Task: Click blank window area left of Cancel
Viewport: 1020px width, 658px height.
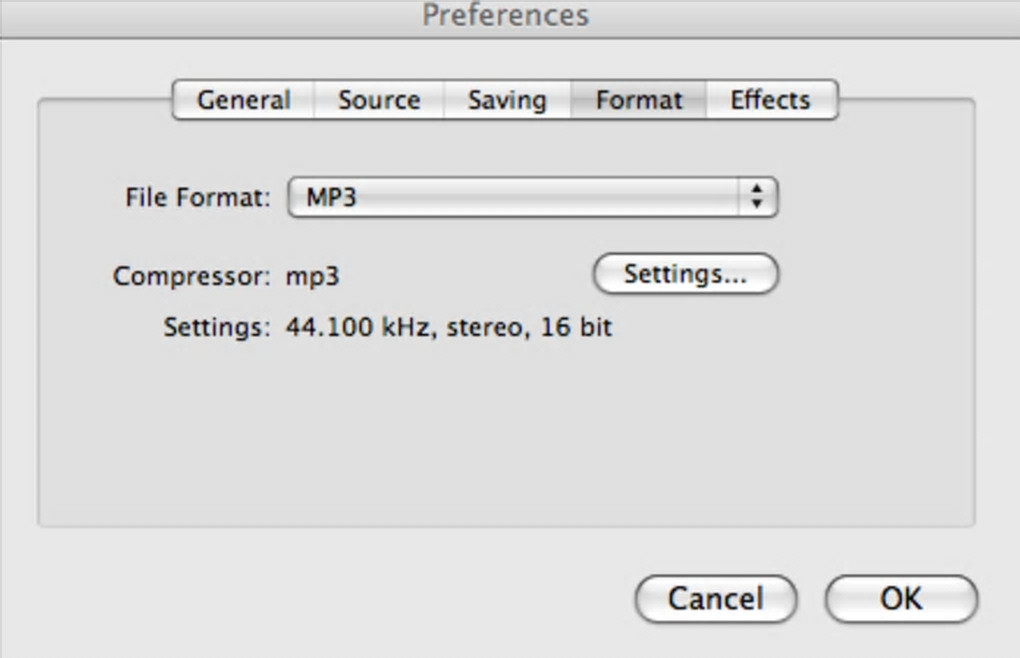Action: (x=320, y=598)
